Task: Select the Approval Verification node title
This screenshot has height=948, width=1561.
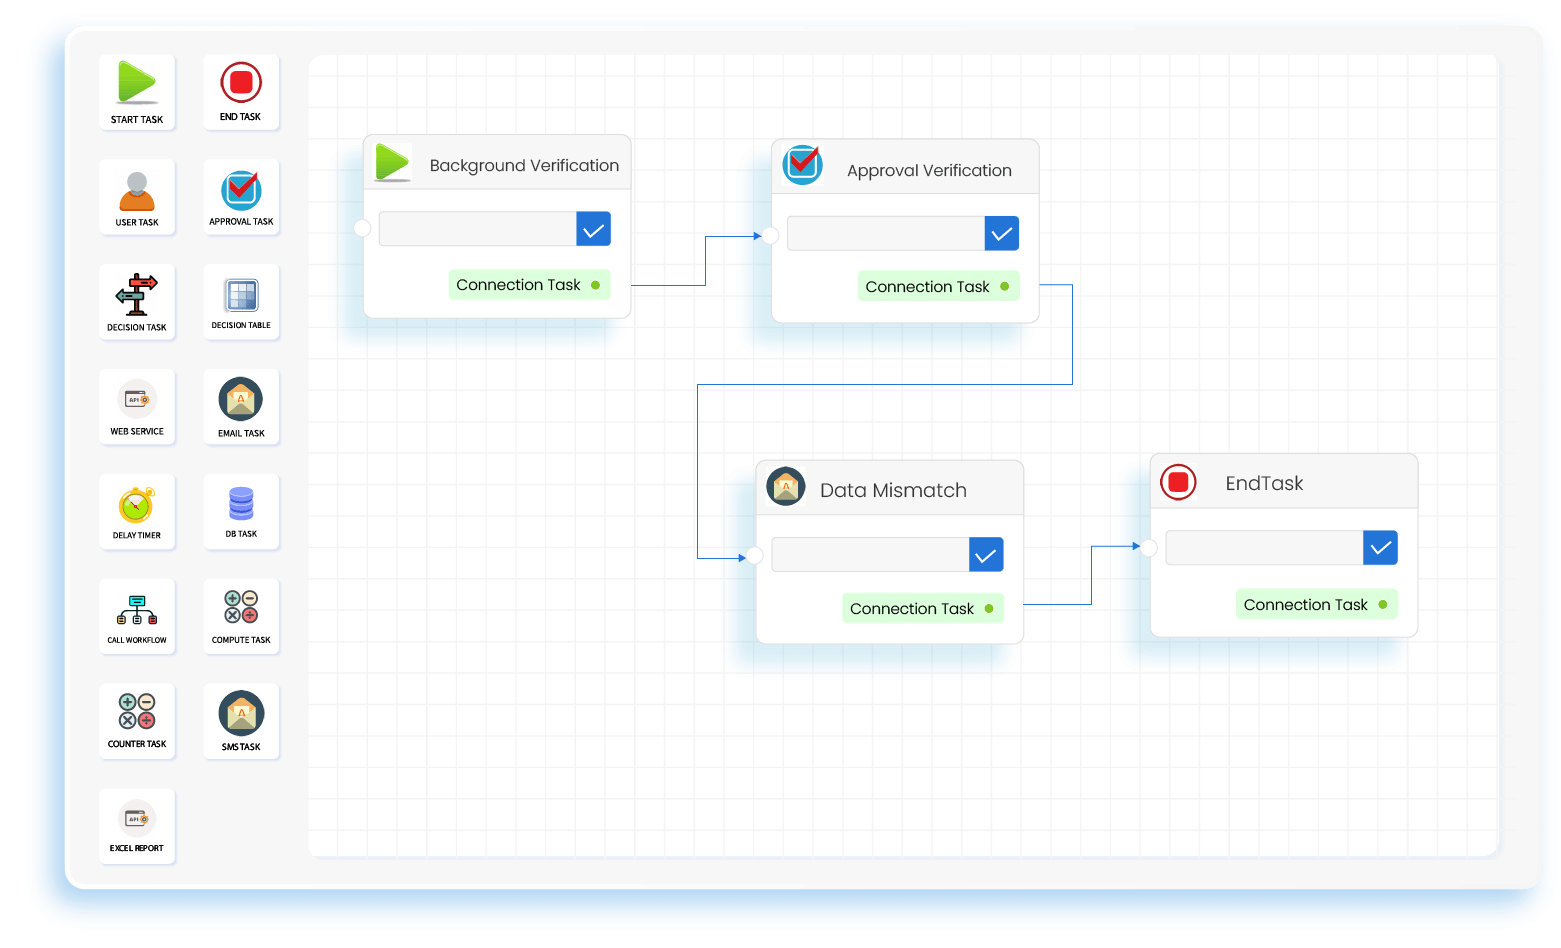Action: coord(929,171)
